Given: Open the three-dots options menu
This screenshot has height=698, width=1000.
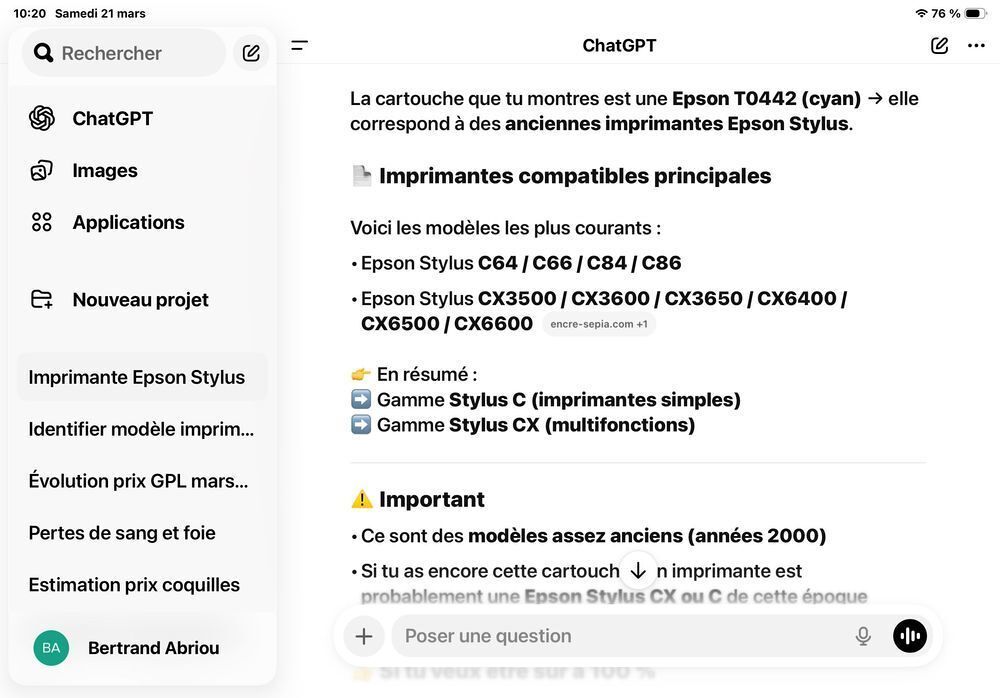Looking at the screenshot, I should (x=976, y=45).
